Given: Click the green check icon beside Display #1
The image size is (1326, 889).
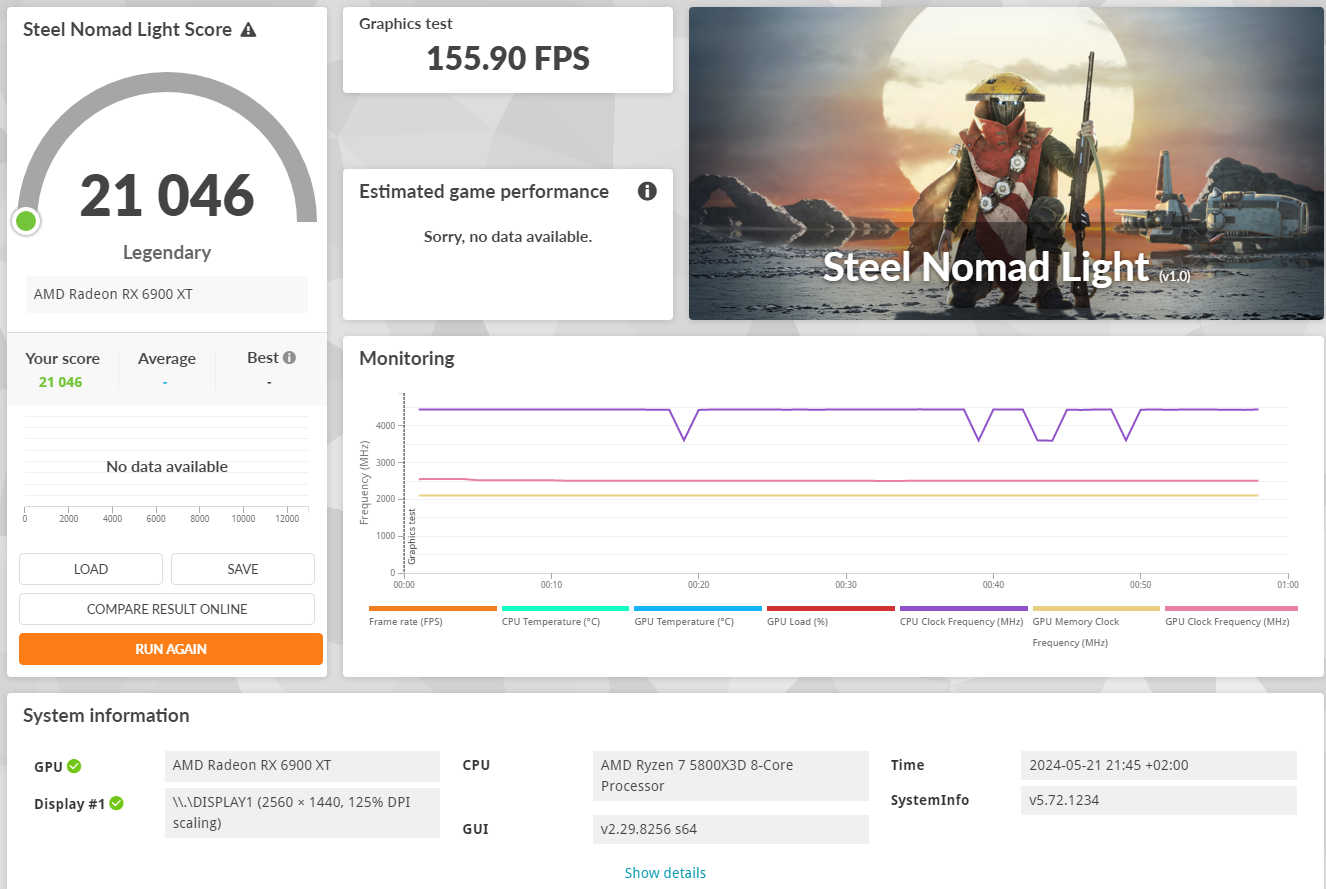Looking at the screenshot, I should [x=117, y=803].
